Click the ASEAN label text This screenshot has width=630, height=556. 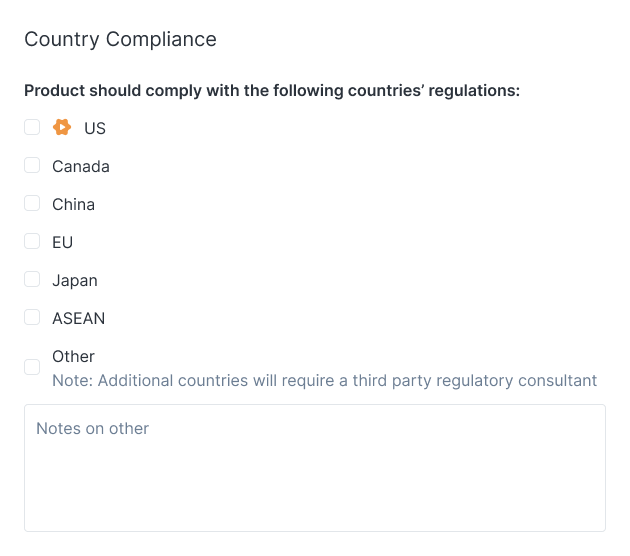click(79, 319)
